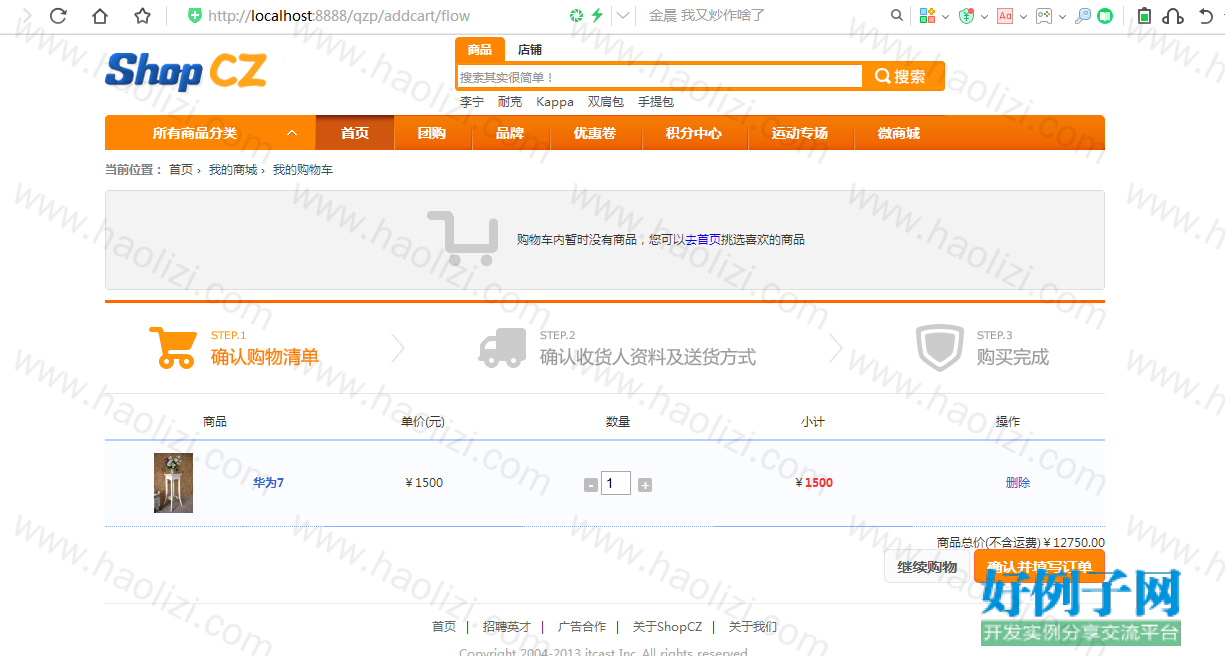Click the green reading mode book icon
The height and width of the screenshot is (656, 1225).
tap(1105, 15)
